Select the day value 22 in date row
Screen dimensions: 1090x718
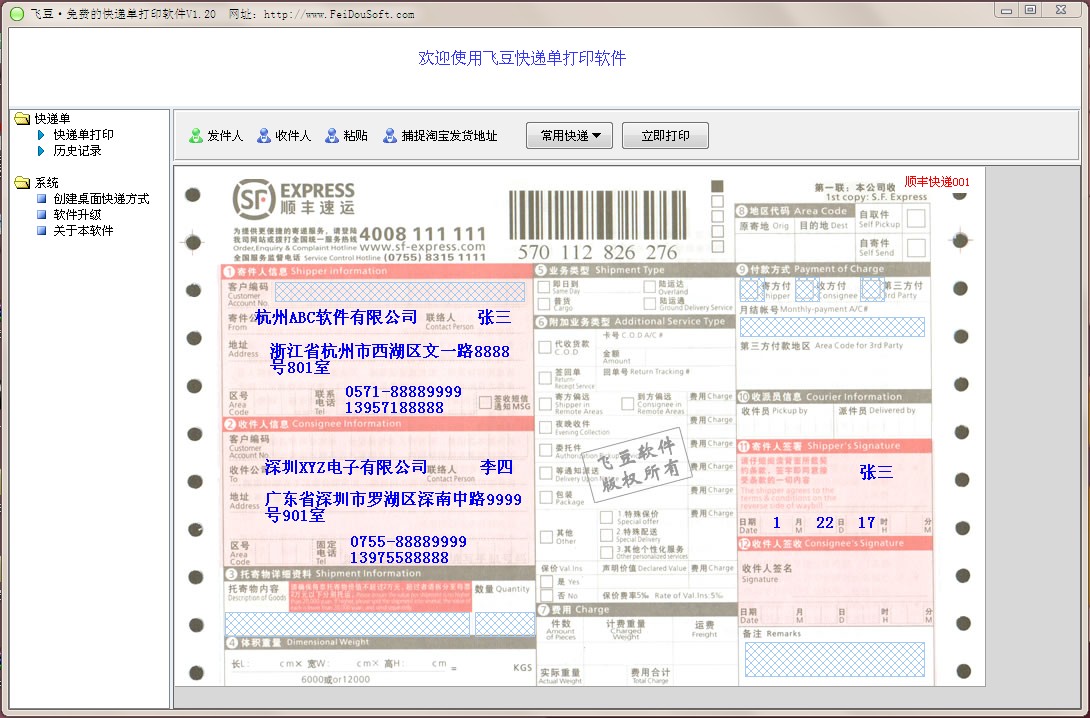pos(824,523)
